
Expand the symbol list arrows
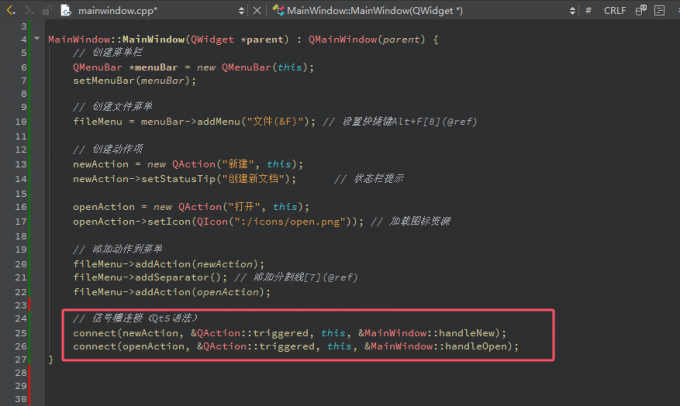click(x=571, y=10)
